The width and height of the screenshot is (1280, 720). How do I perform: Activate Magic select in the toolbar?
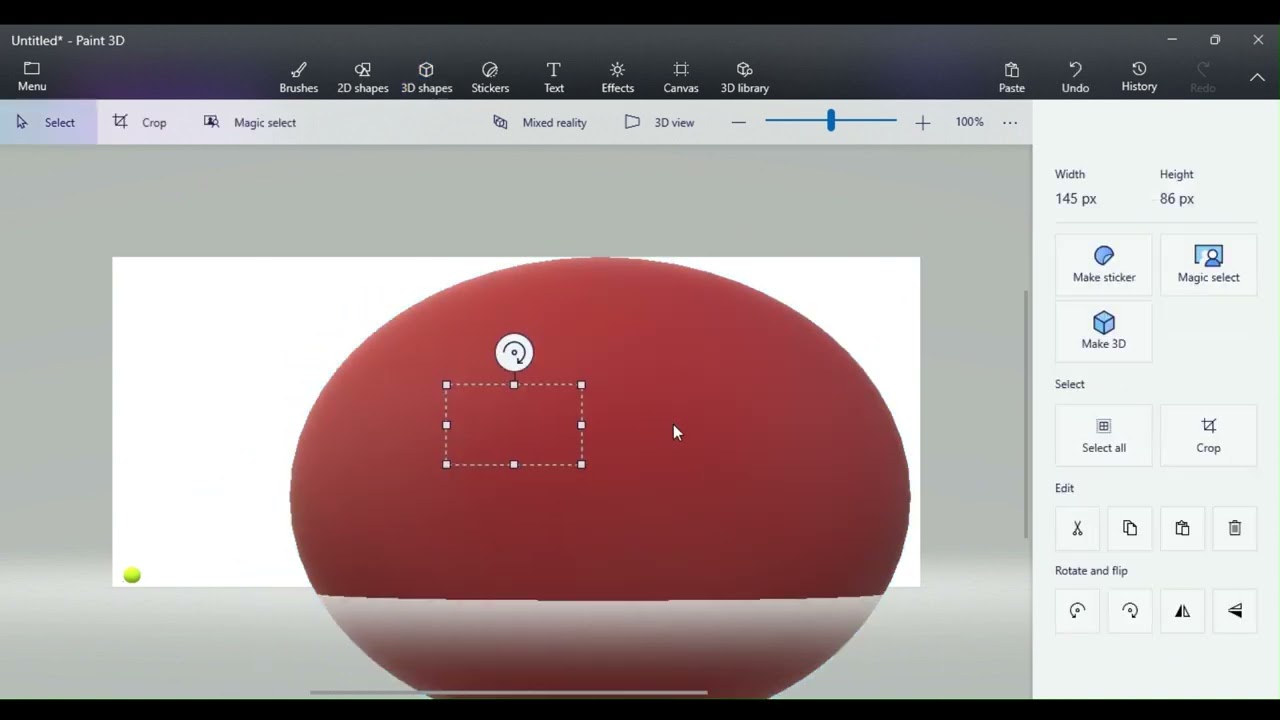click(x=250, y=122)
